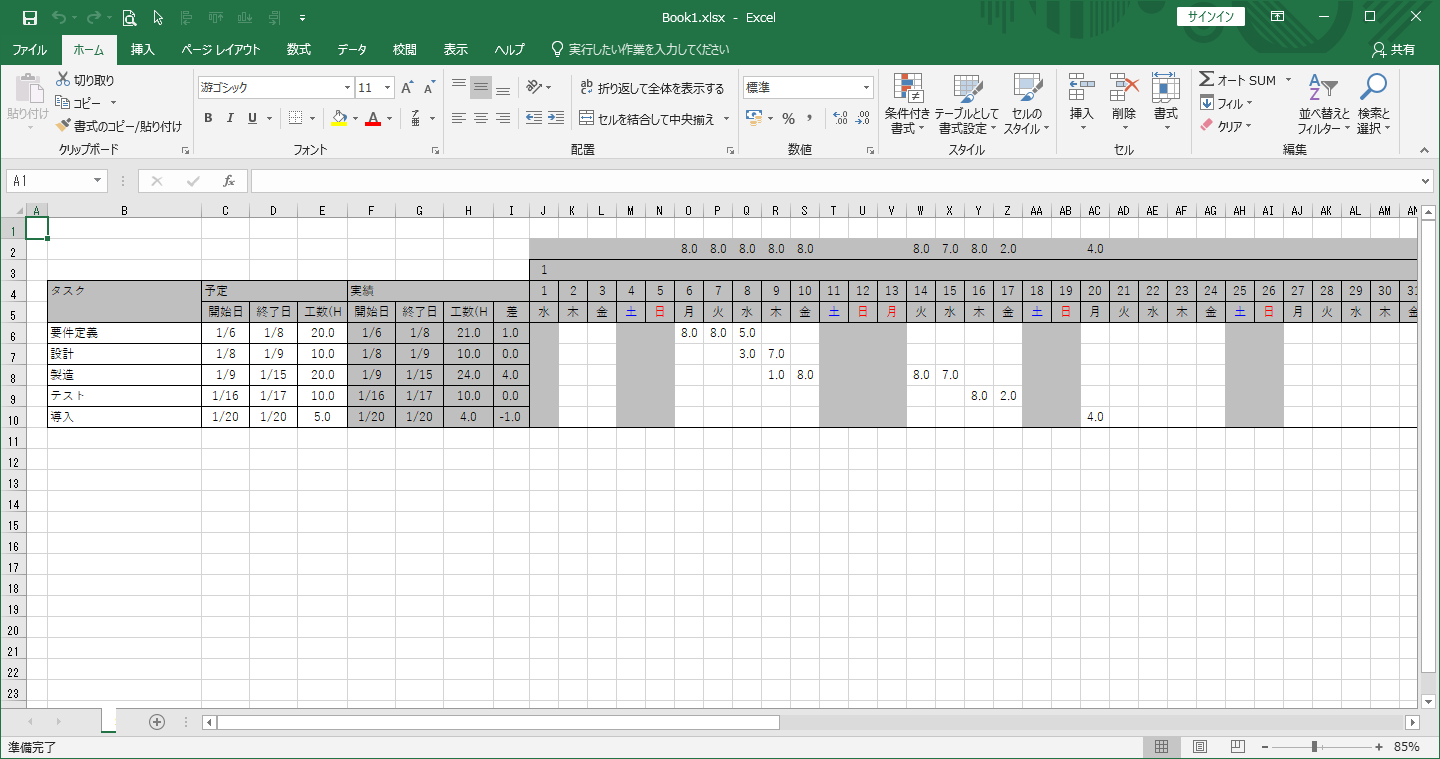Open the font name dropdown
This screenshot has width=1440, height=759.
pyautogui.click(x=348, y=88)
